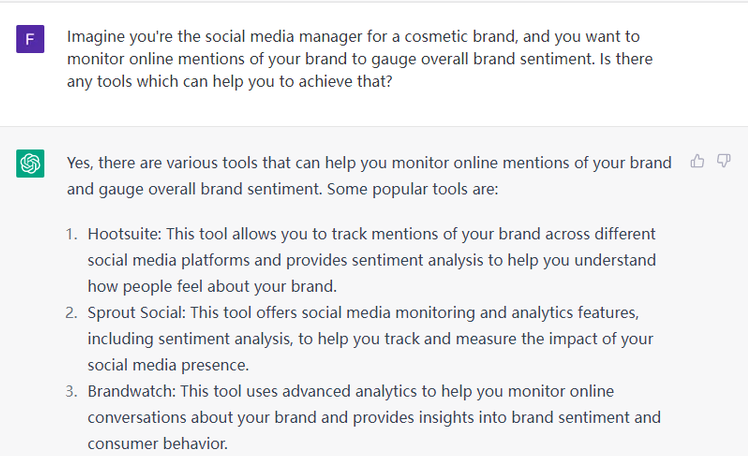Click the purple user avatar labeled F
The image size is (748, 456).
pyautogui.click(x=30, y=40)
